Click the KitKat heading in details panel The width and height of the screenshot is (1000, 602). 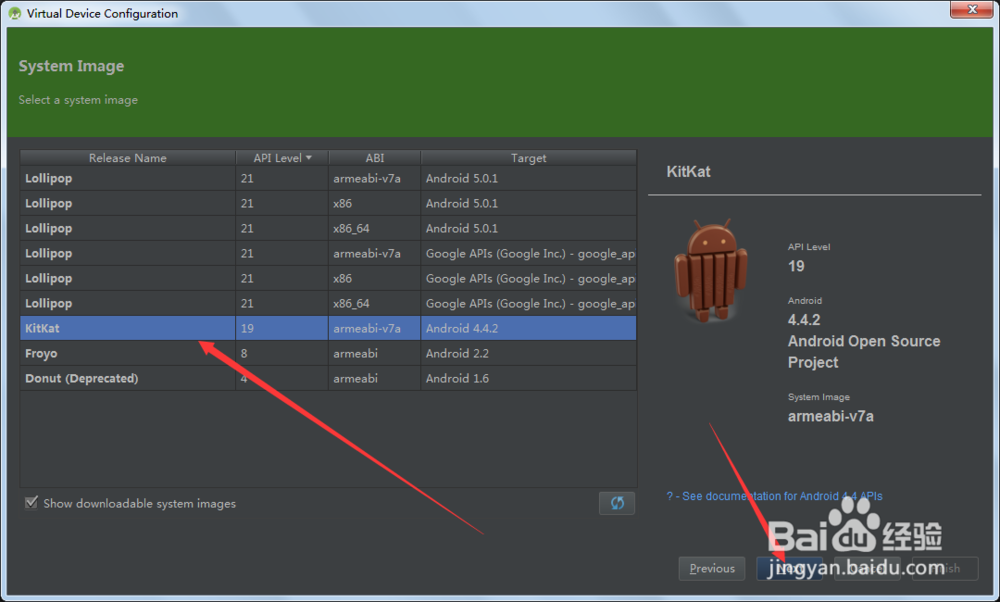pos(688,172)
